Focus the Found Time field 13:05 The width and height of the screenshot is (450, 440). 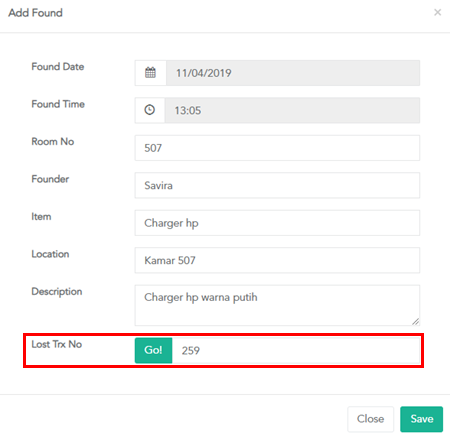[x=292, y=110]
